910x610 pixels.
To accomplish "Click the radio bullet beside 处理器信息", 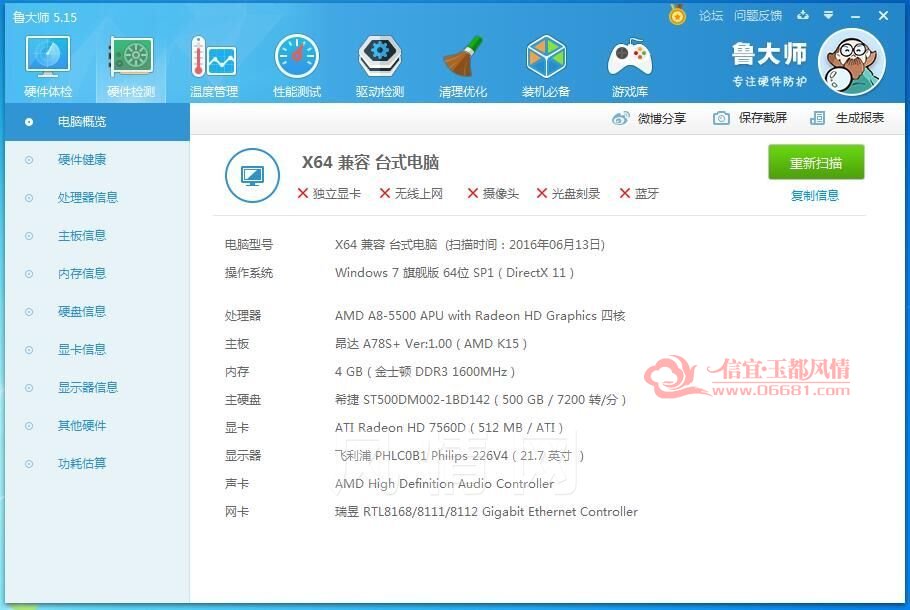I will pos(29,198).
